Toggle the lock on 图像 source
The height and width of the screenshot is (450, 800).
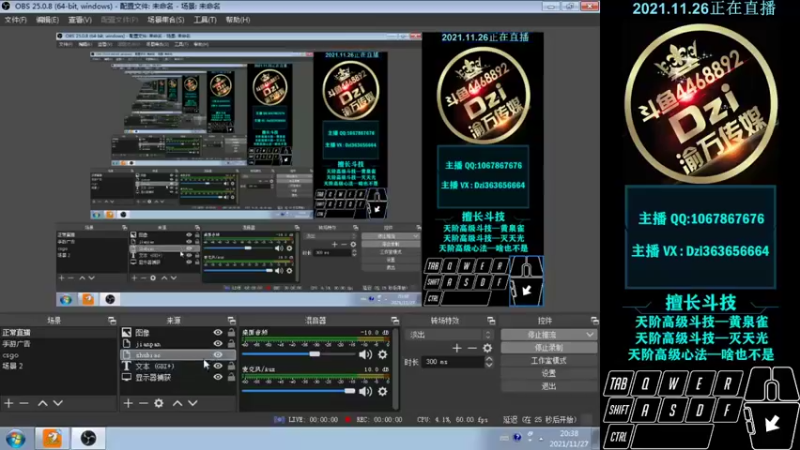231,333
